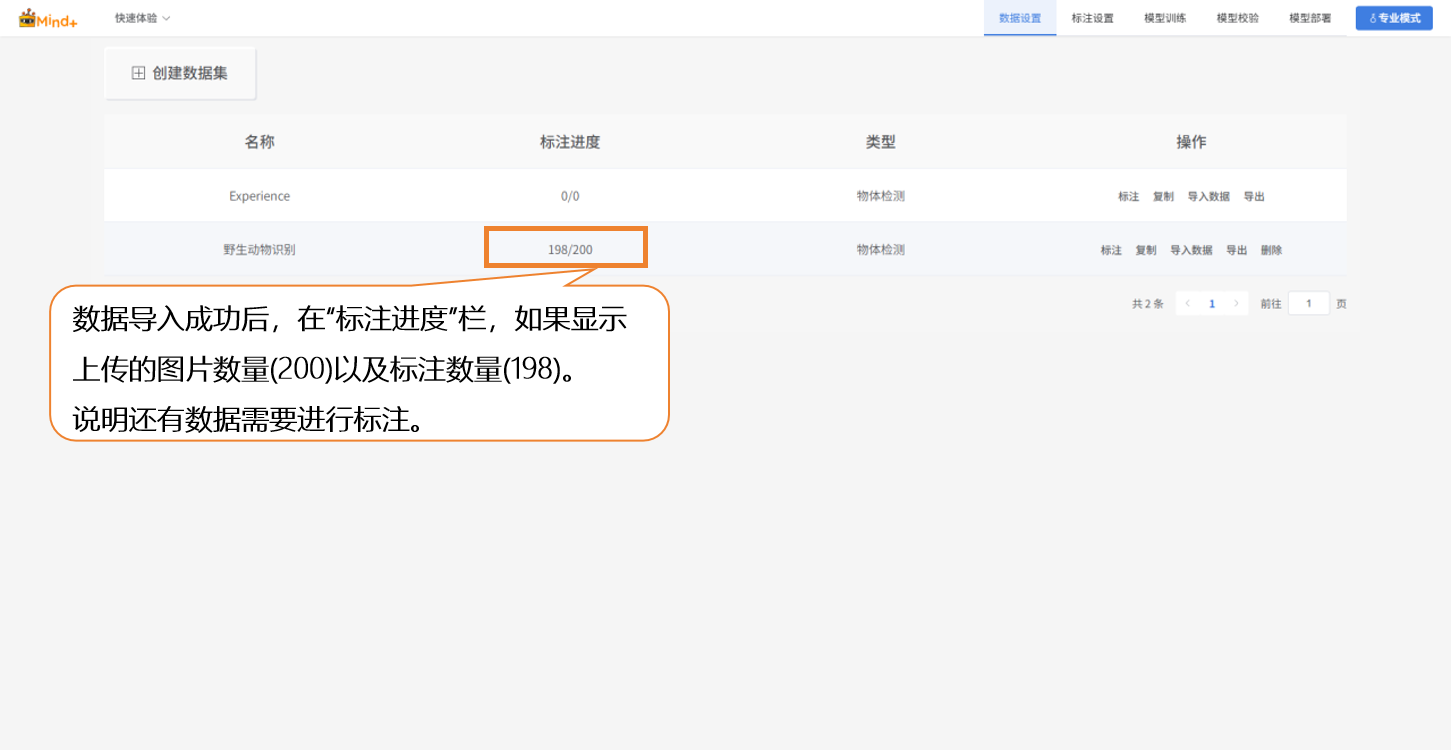
Task: Expand the 快速体验 dropdown menu
Action: point(142,18)
